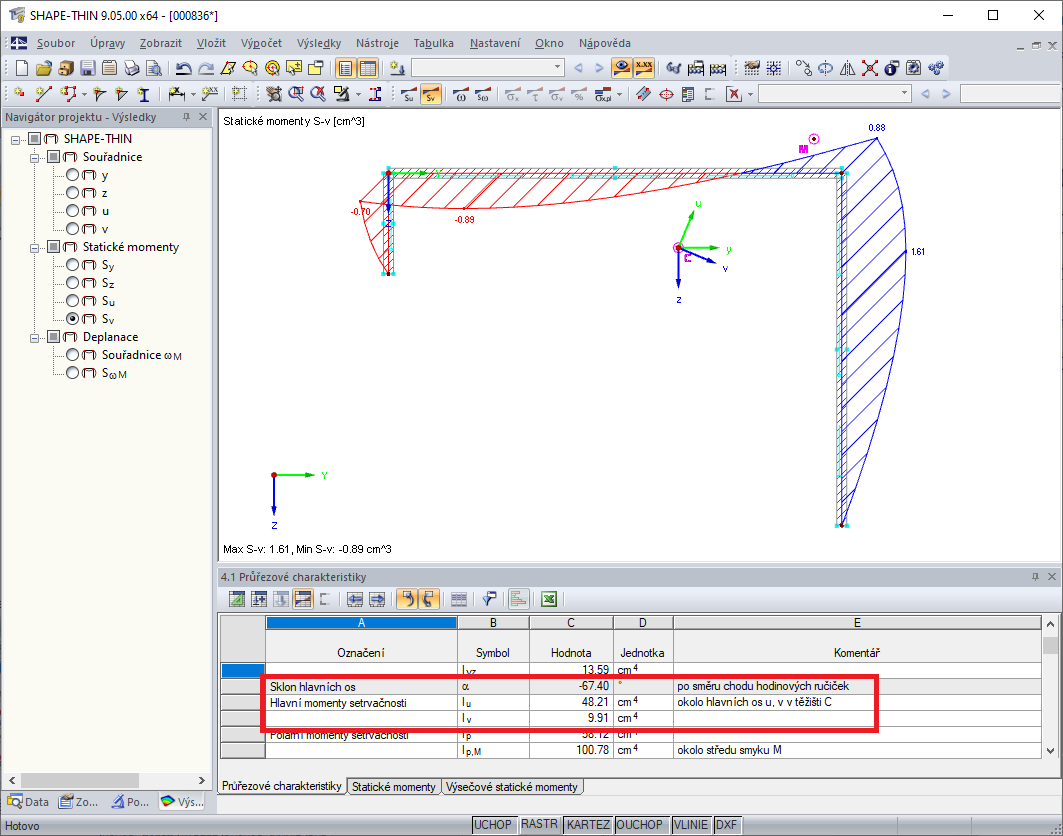The height and width of the screenshot is (836, 1063).
Task: Export the table to Excel
Action: click(x=549, y=599)
